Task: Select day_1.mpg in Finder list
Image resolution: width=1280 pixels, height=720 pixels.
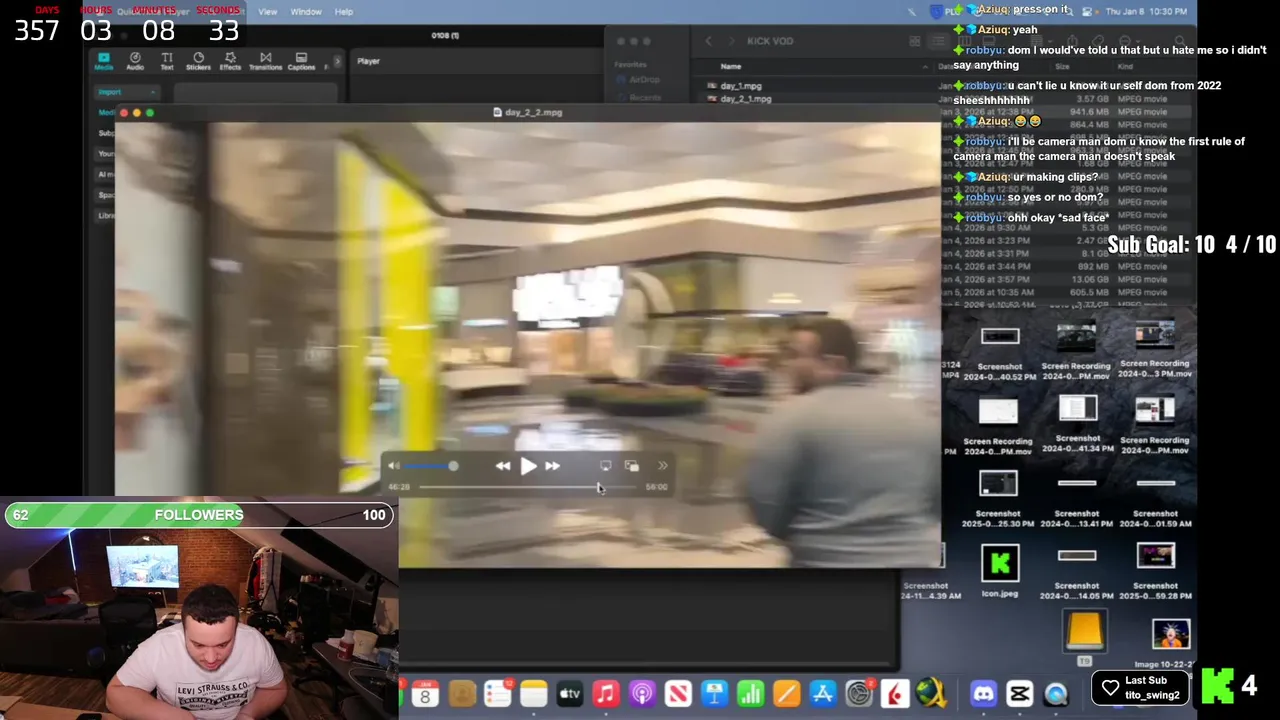Action: (741, 86)
